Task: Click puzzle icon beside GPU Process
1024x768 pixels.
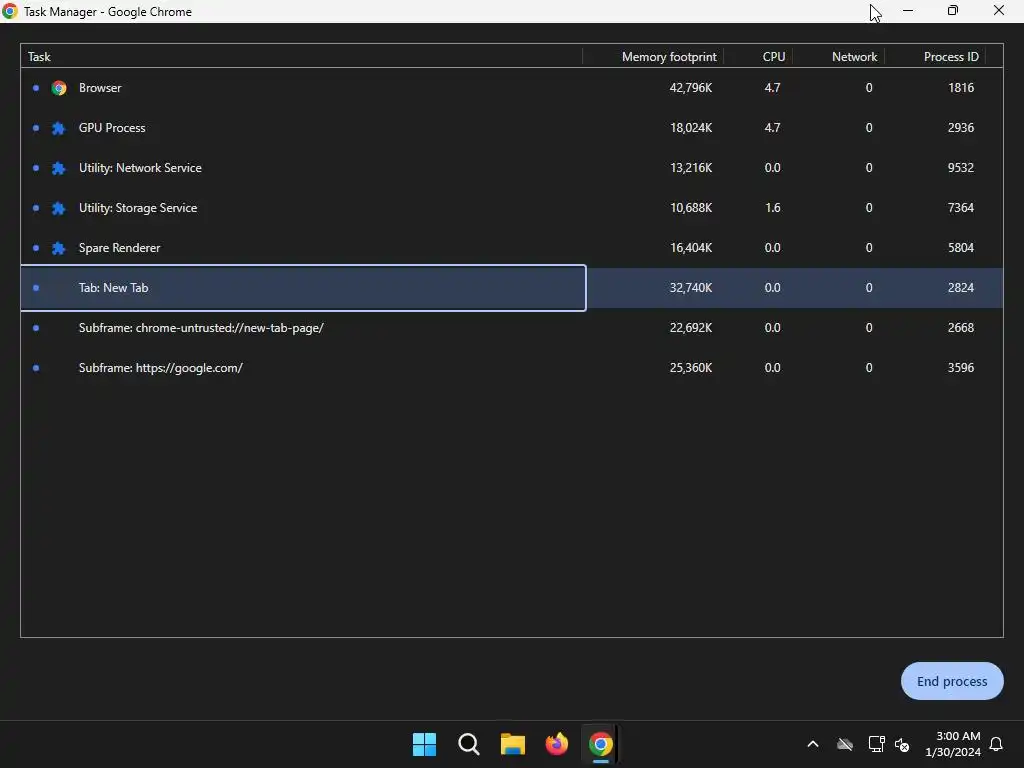Action: [59, 128]
